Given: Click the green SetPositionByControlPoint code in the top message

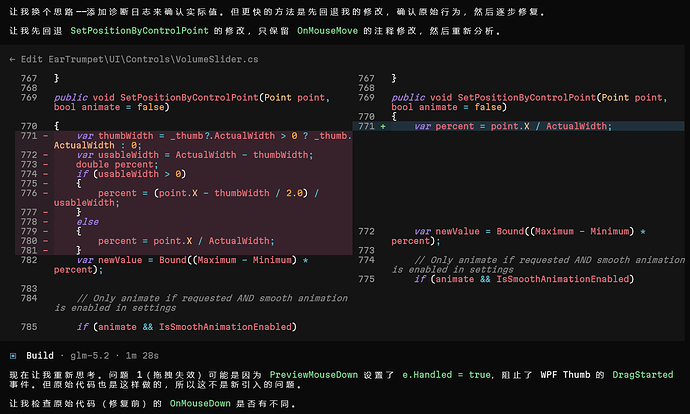Looking at the screenshot, I should pyautogui.click(x=139, y=31).
